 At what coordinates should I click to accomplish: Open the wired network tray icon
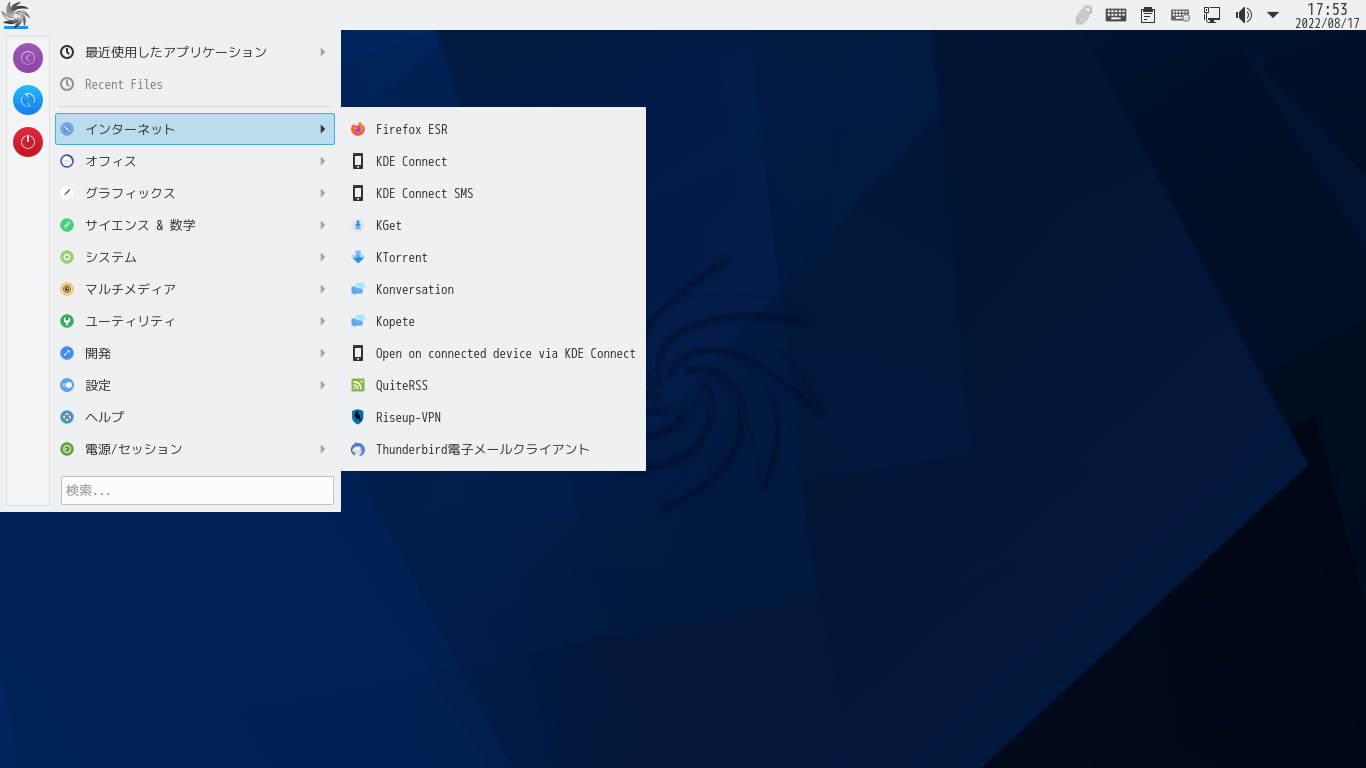pyautogui.click(x=1212, y=14)
